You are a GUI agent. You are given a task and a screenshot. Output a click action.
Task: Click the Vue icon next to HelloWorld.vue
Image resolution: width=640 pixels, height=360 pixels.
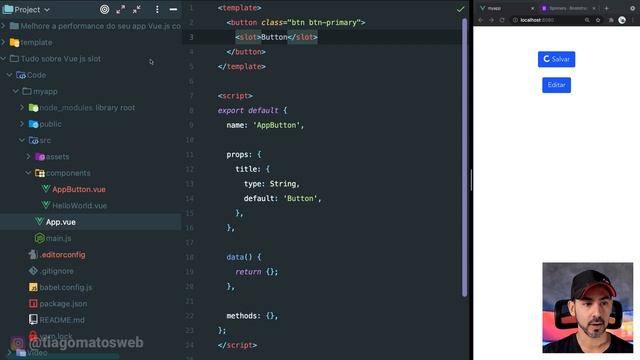coord(46,205)
